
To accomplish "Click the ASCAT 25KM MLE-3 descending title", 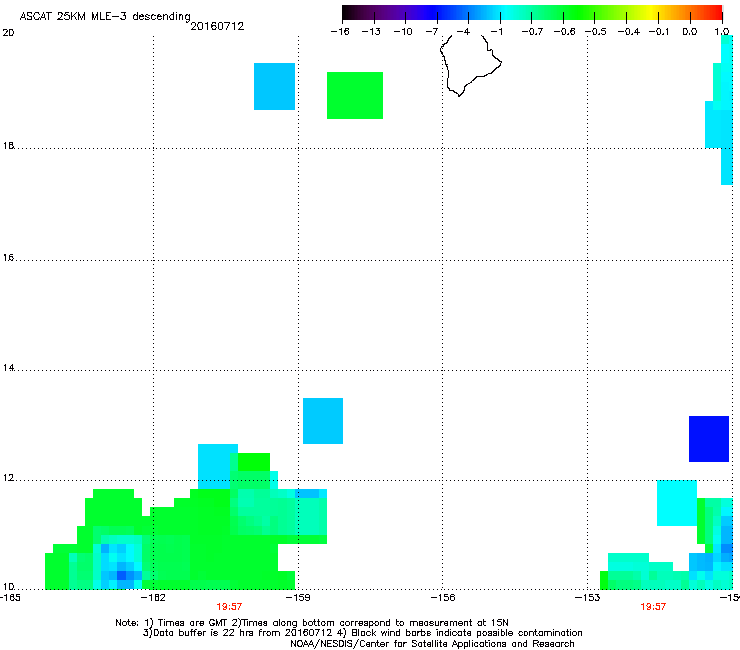I will [105, 16].
